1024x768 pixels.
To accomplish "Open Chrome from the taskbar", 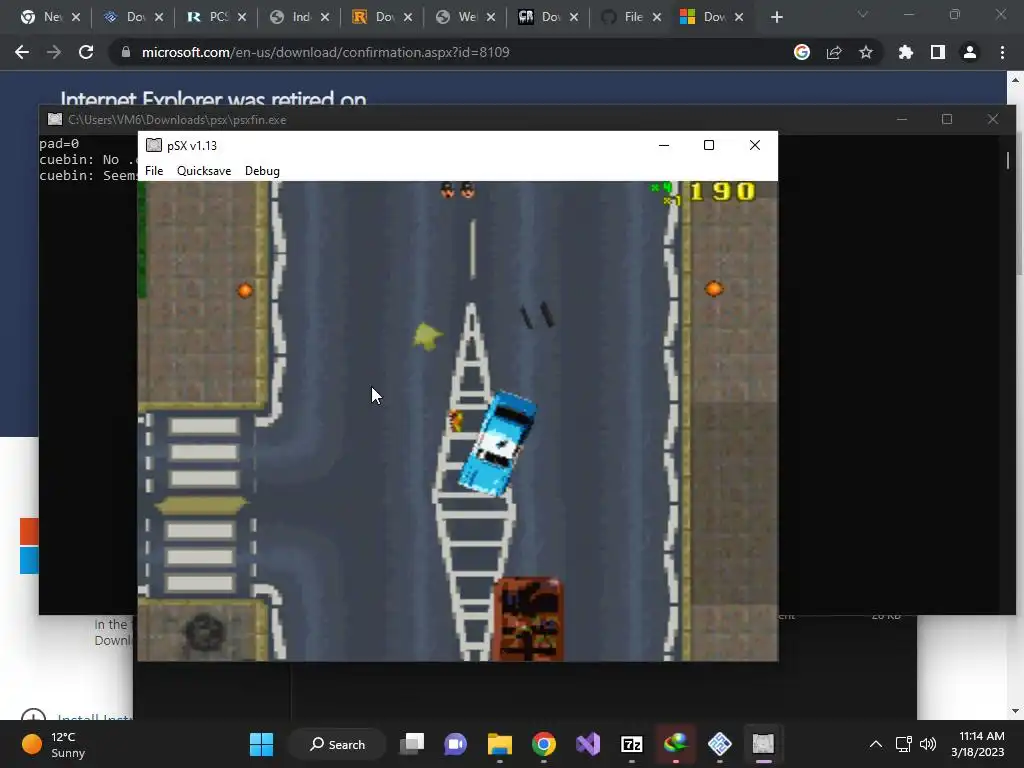I will (x=543, y=744).
